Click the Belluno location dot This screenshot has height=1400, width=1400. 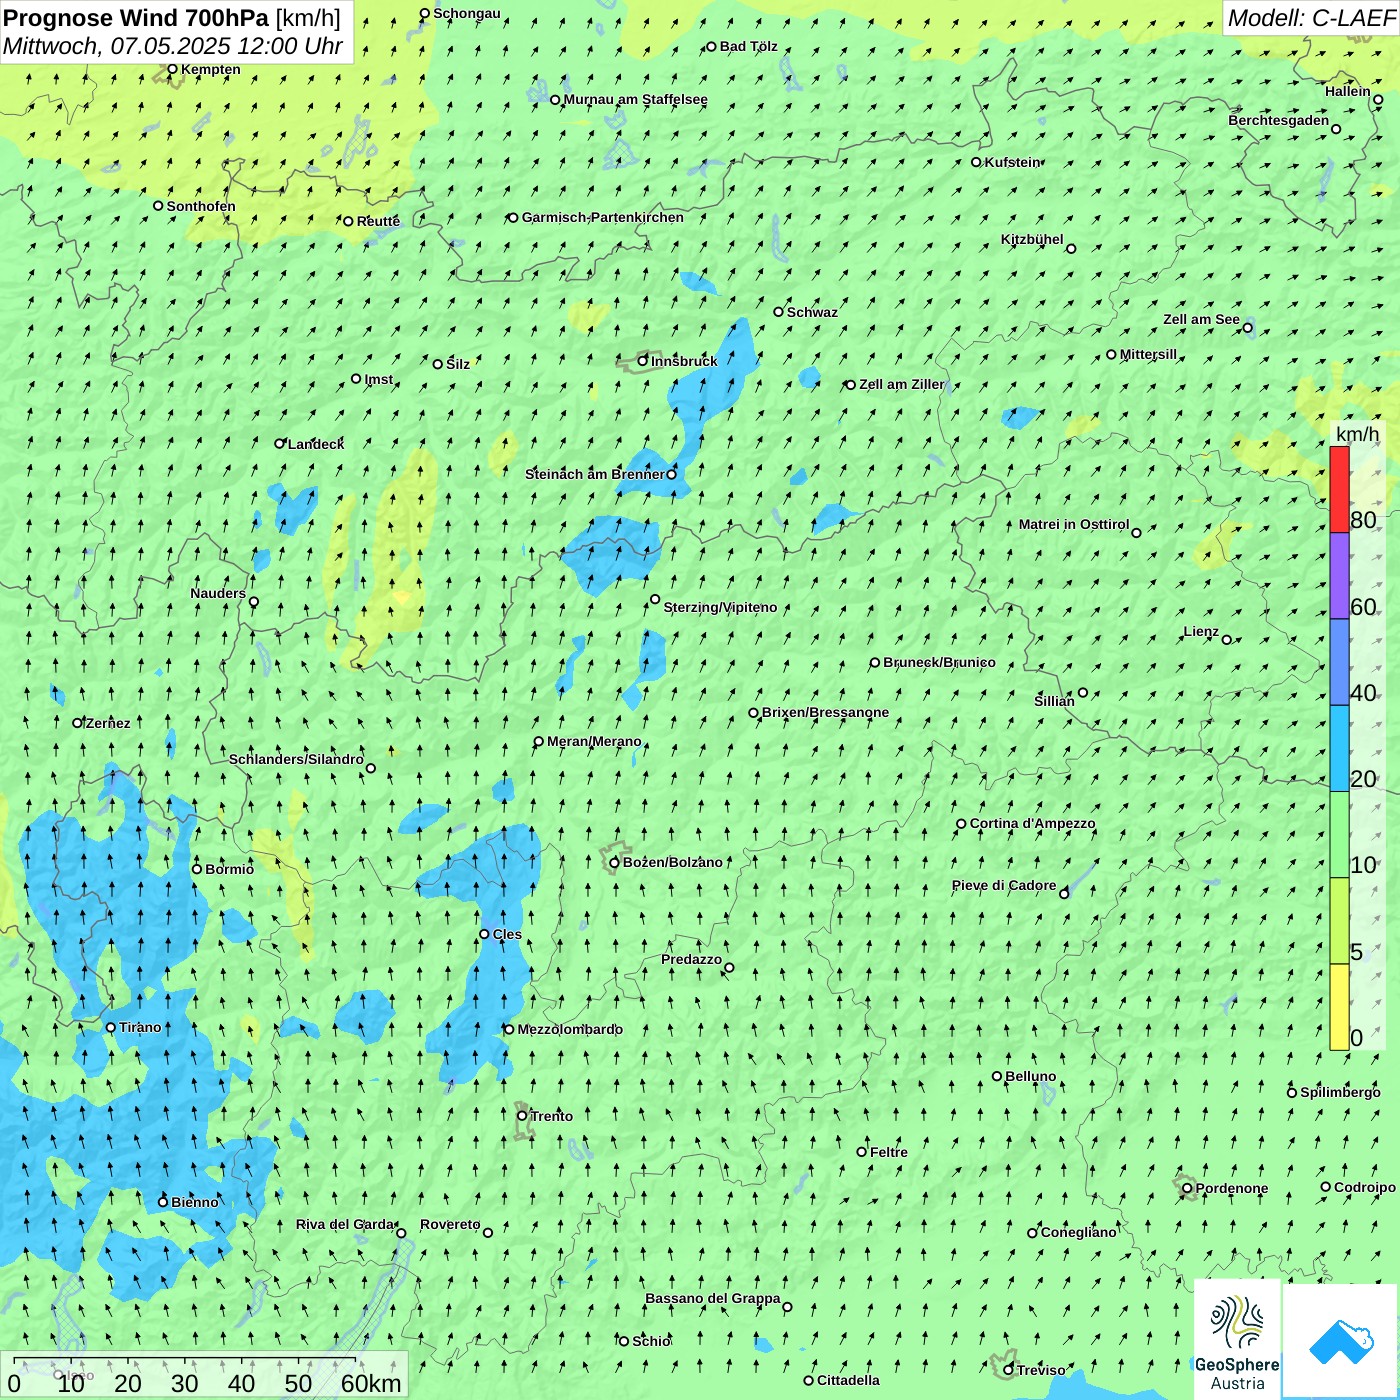997,1076
